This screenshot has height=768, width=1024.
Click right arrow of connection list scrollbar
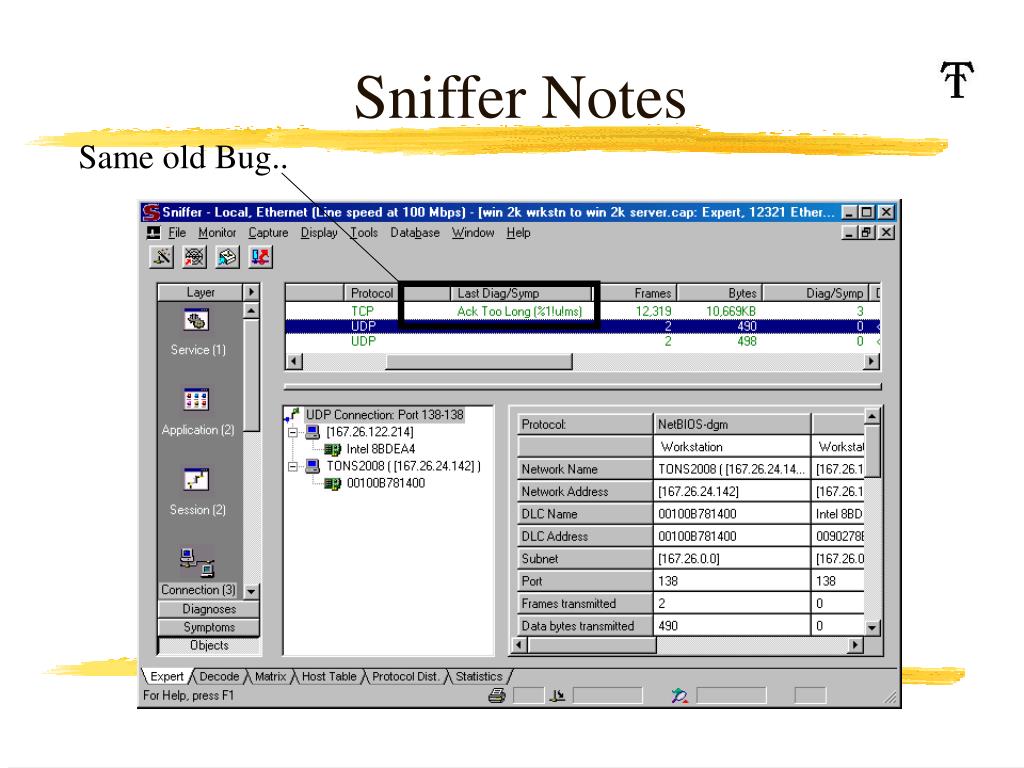click(871, 361)
